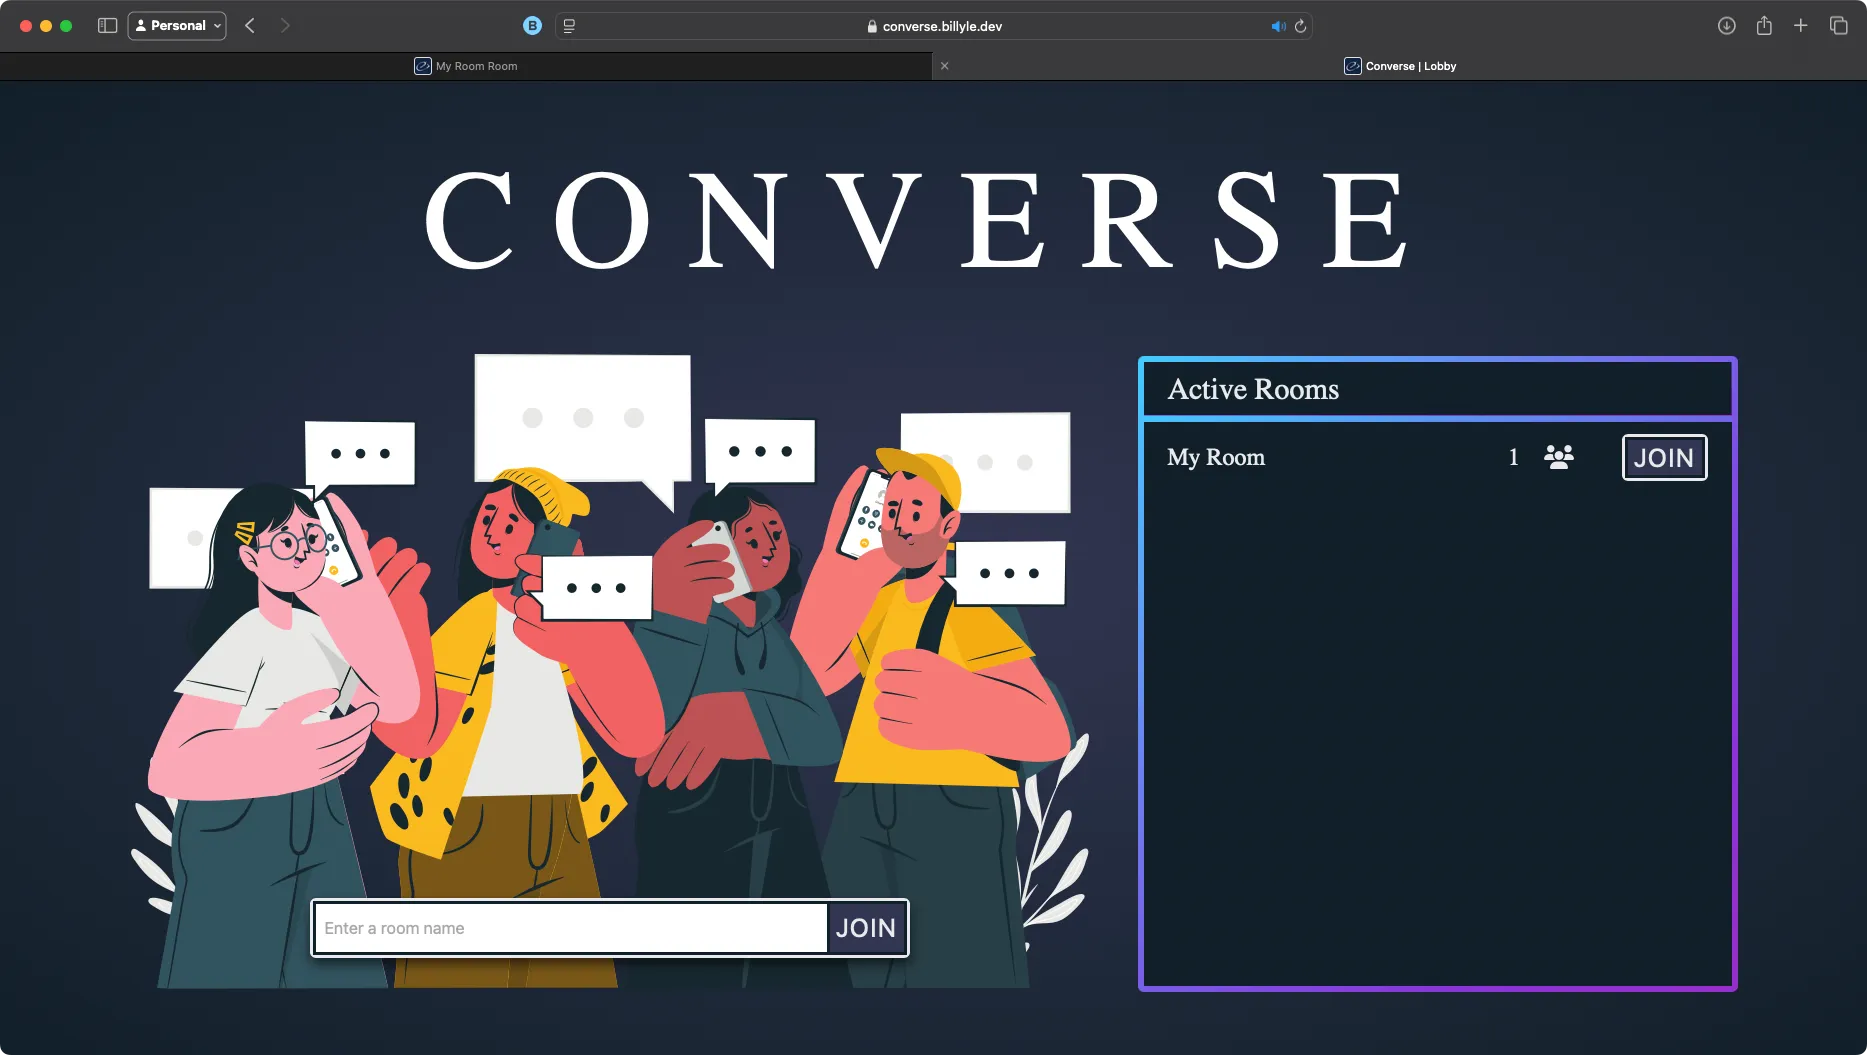This screenshot has width=1867, height=1055.
Task: Click the Converse favicon on the Lobby tab
Action: coord(1353,65)
